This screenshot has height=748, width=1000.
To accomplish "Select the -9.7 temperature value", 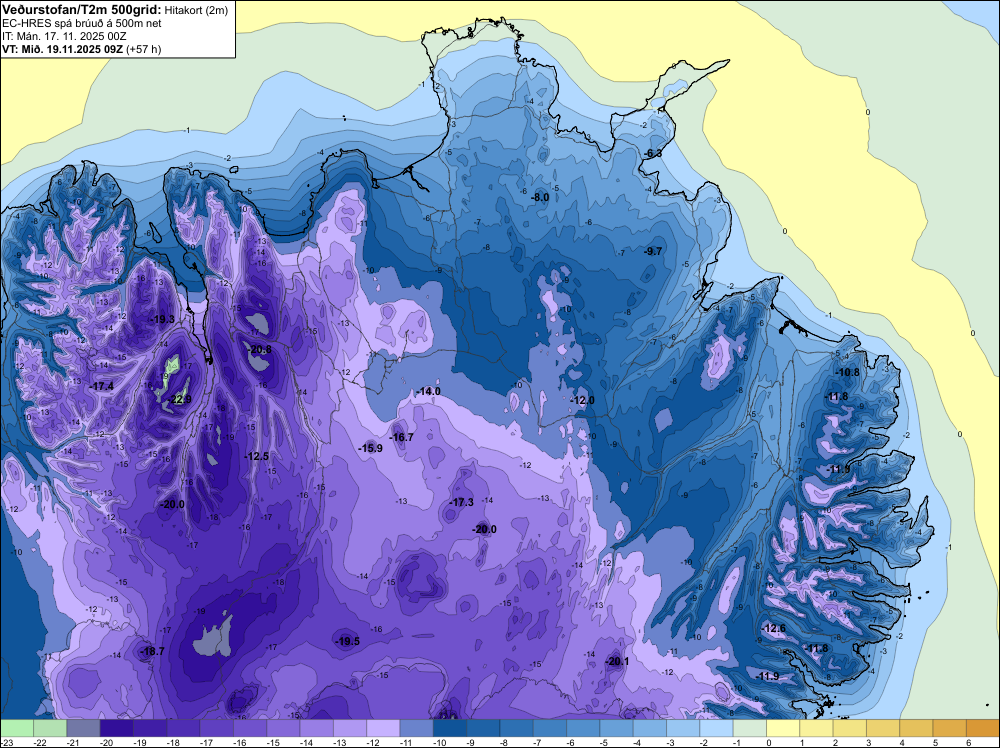I will (x=654, y=251).
